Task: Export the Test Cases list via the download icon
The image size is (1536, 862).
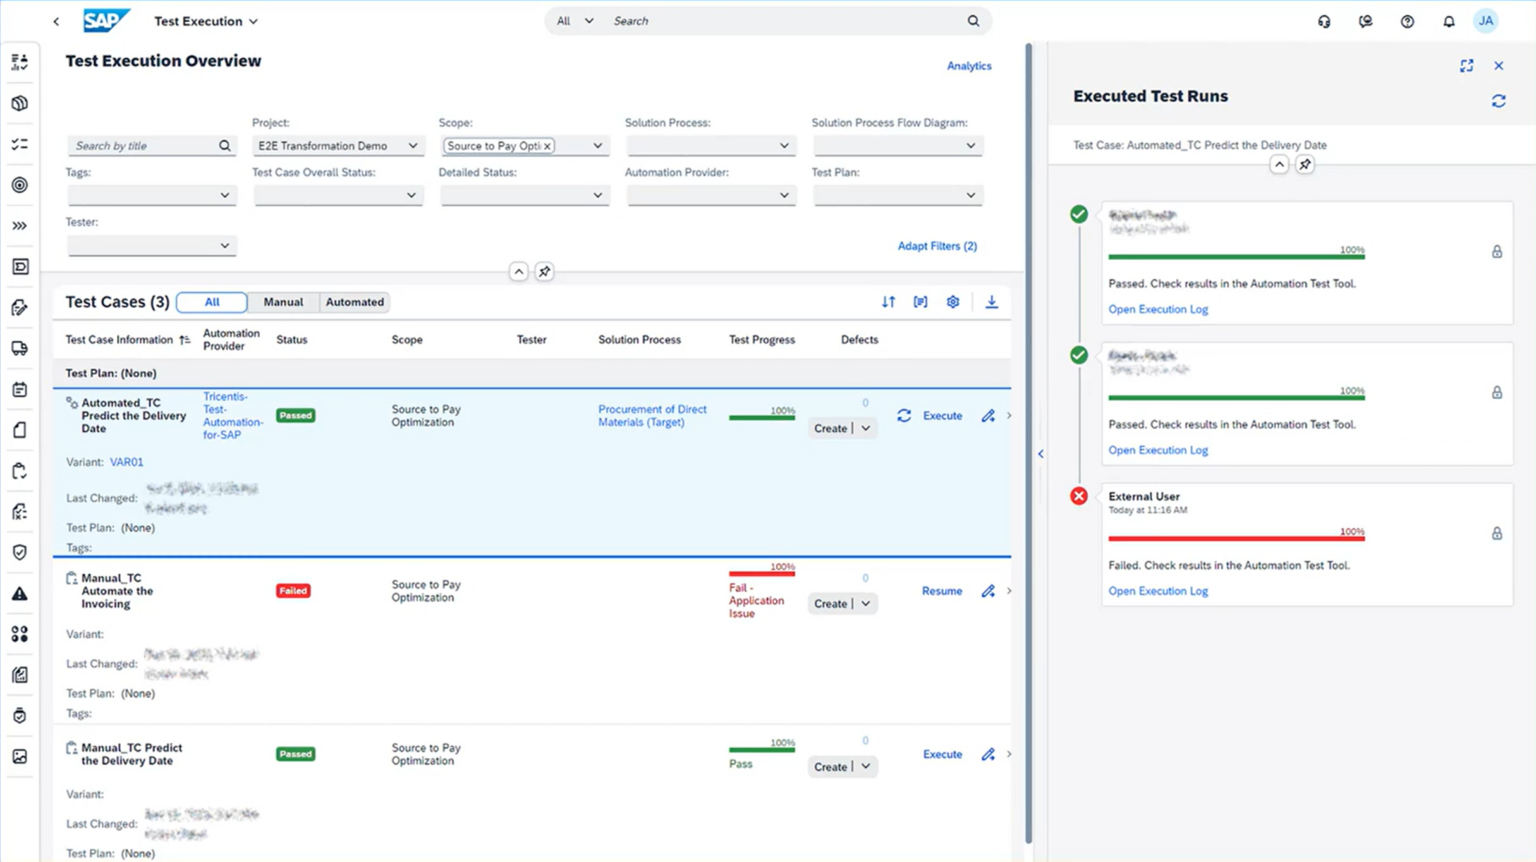Action: tap(991, 301)
